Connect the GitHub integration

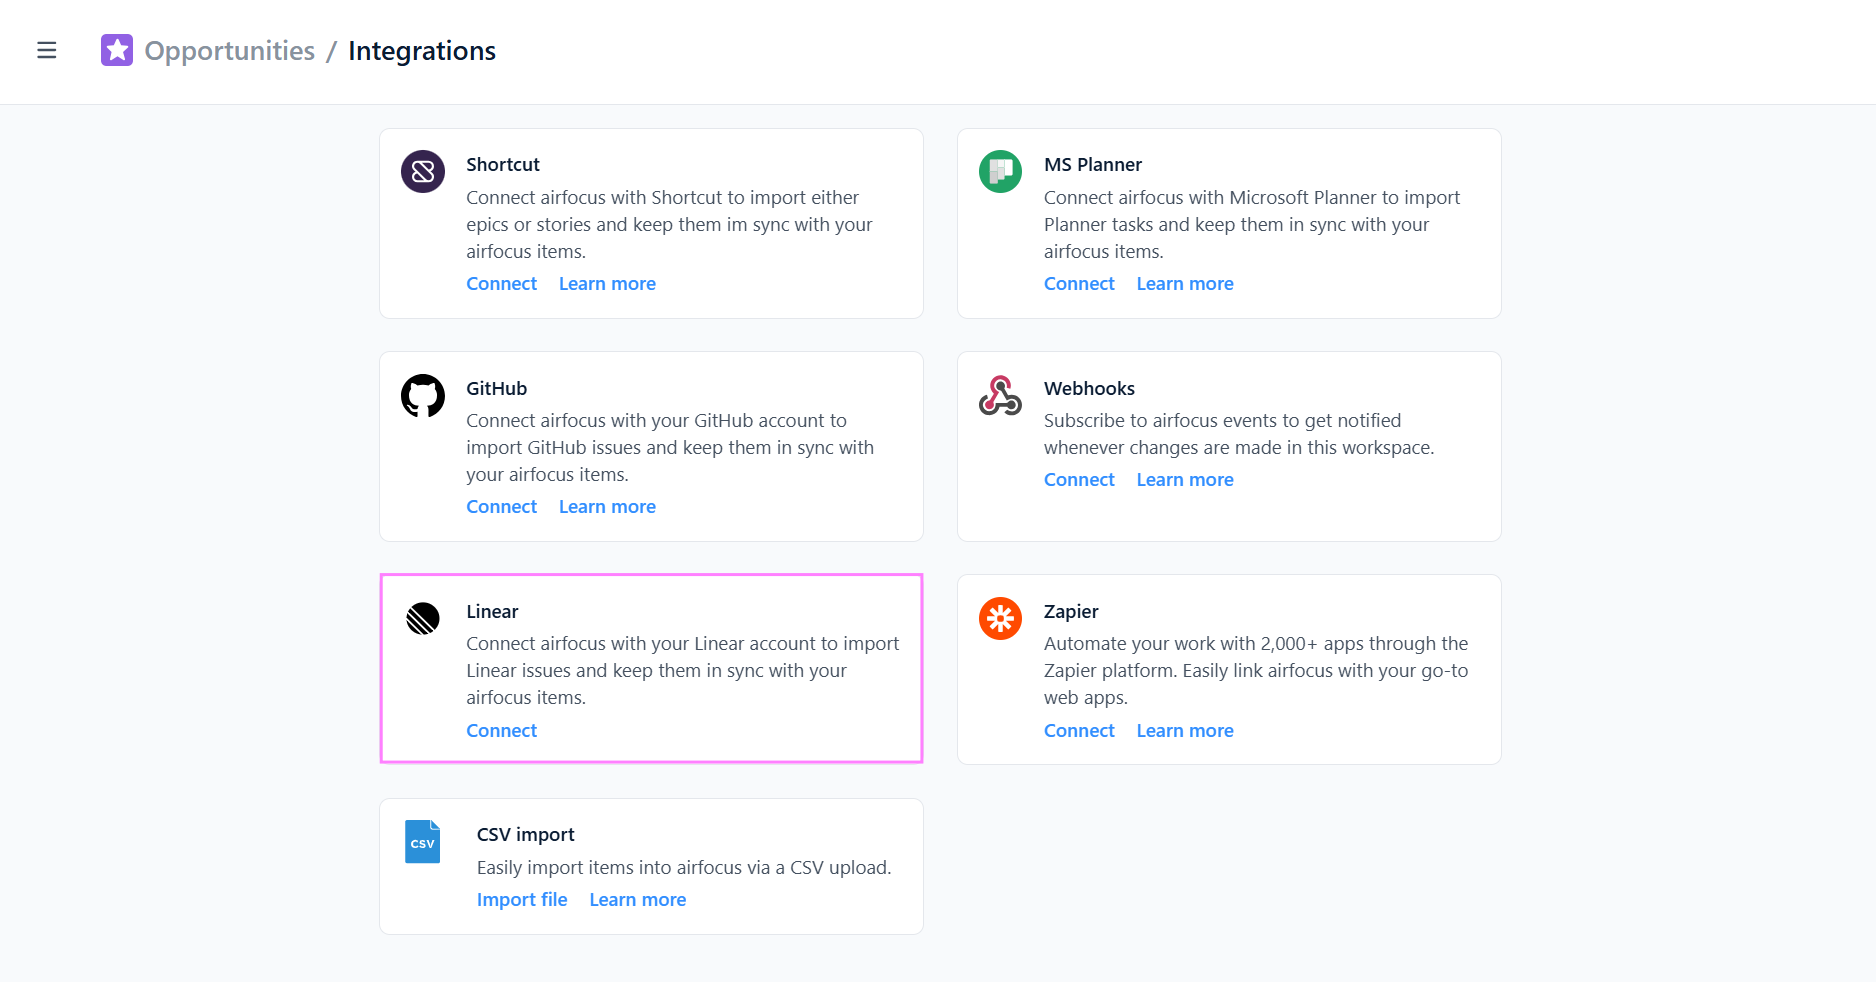pyautogui.click(x=502, y=507)
